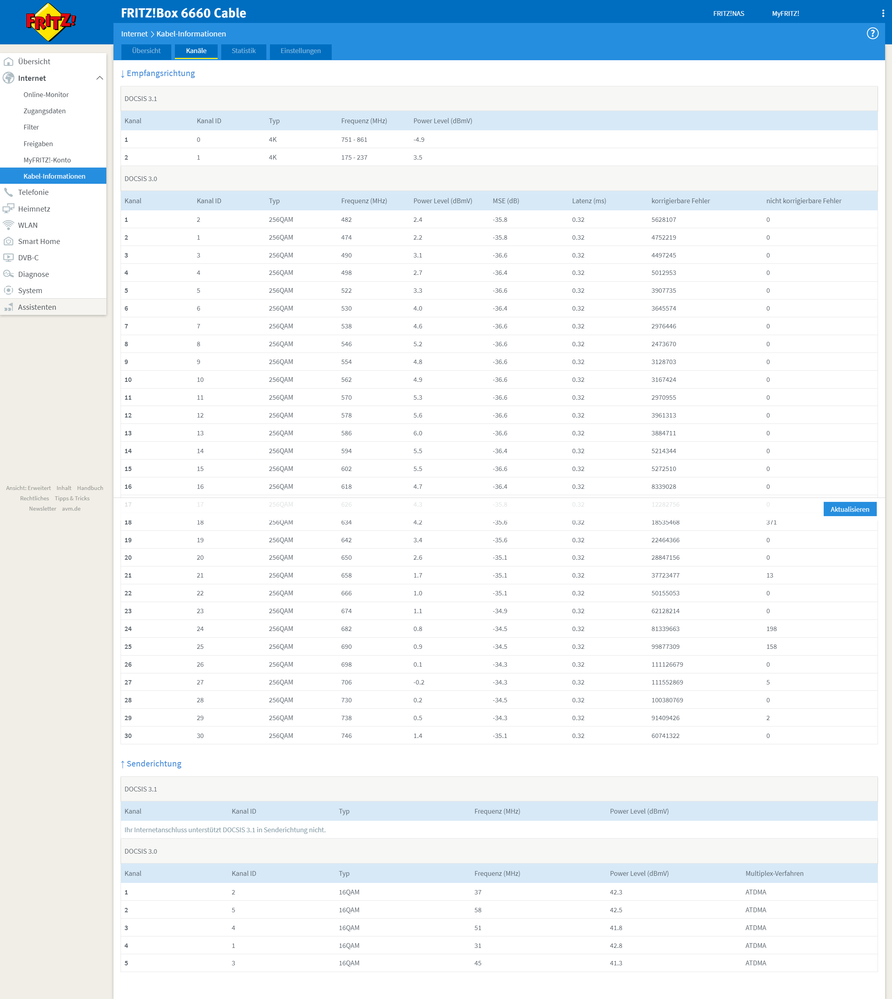892x999 pixels.
Task: Click the Smart Home icon
Action: pos(8,241)
